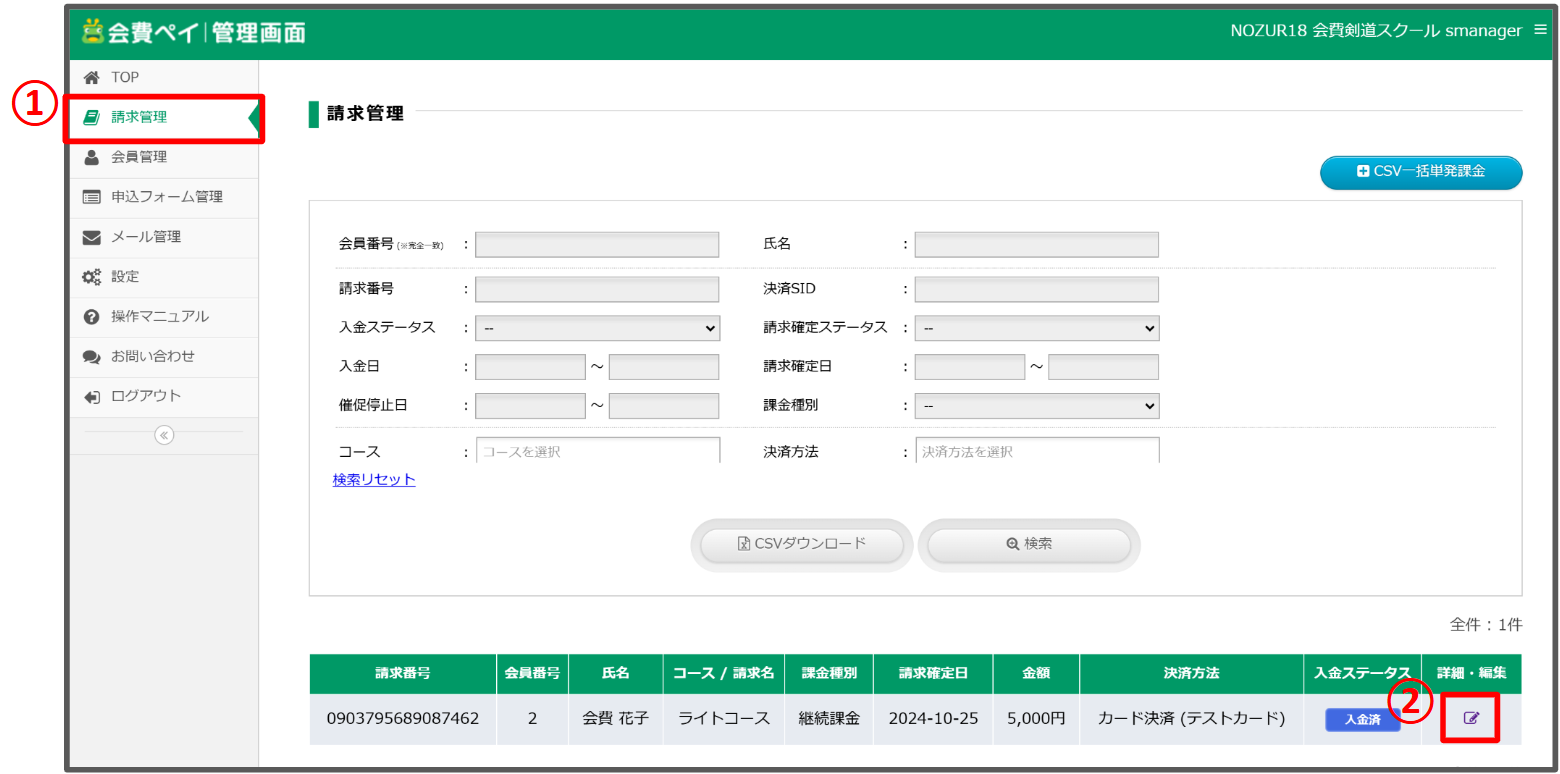Click the 会費ペイ logo icon
Image resolution: width=1560 pixels, height=774 pixels.
[x=93, y=31]
